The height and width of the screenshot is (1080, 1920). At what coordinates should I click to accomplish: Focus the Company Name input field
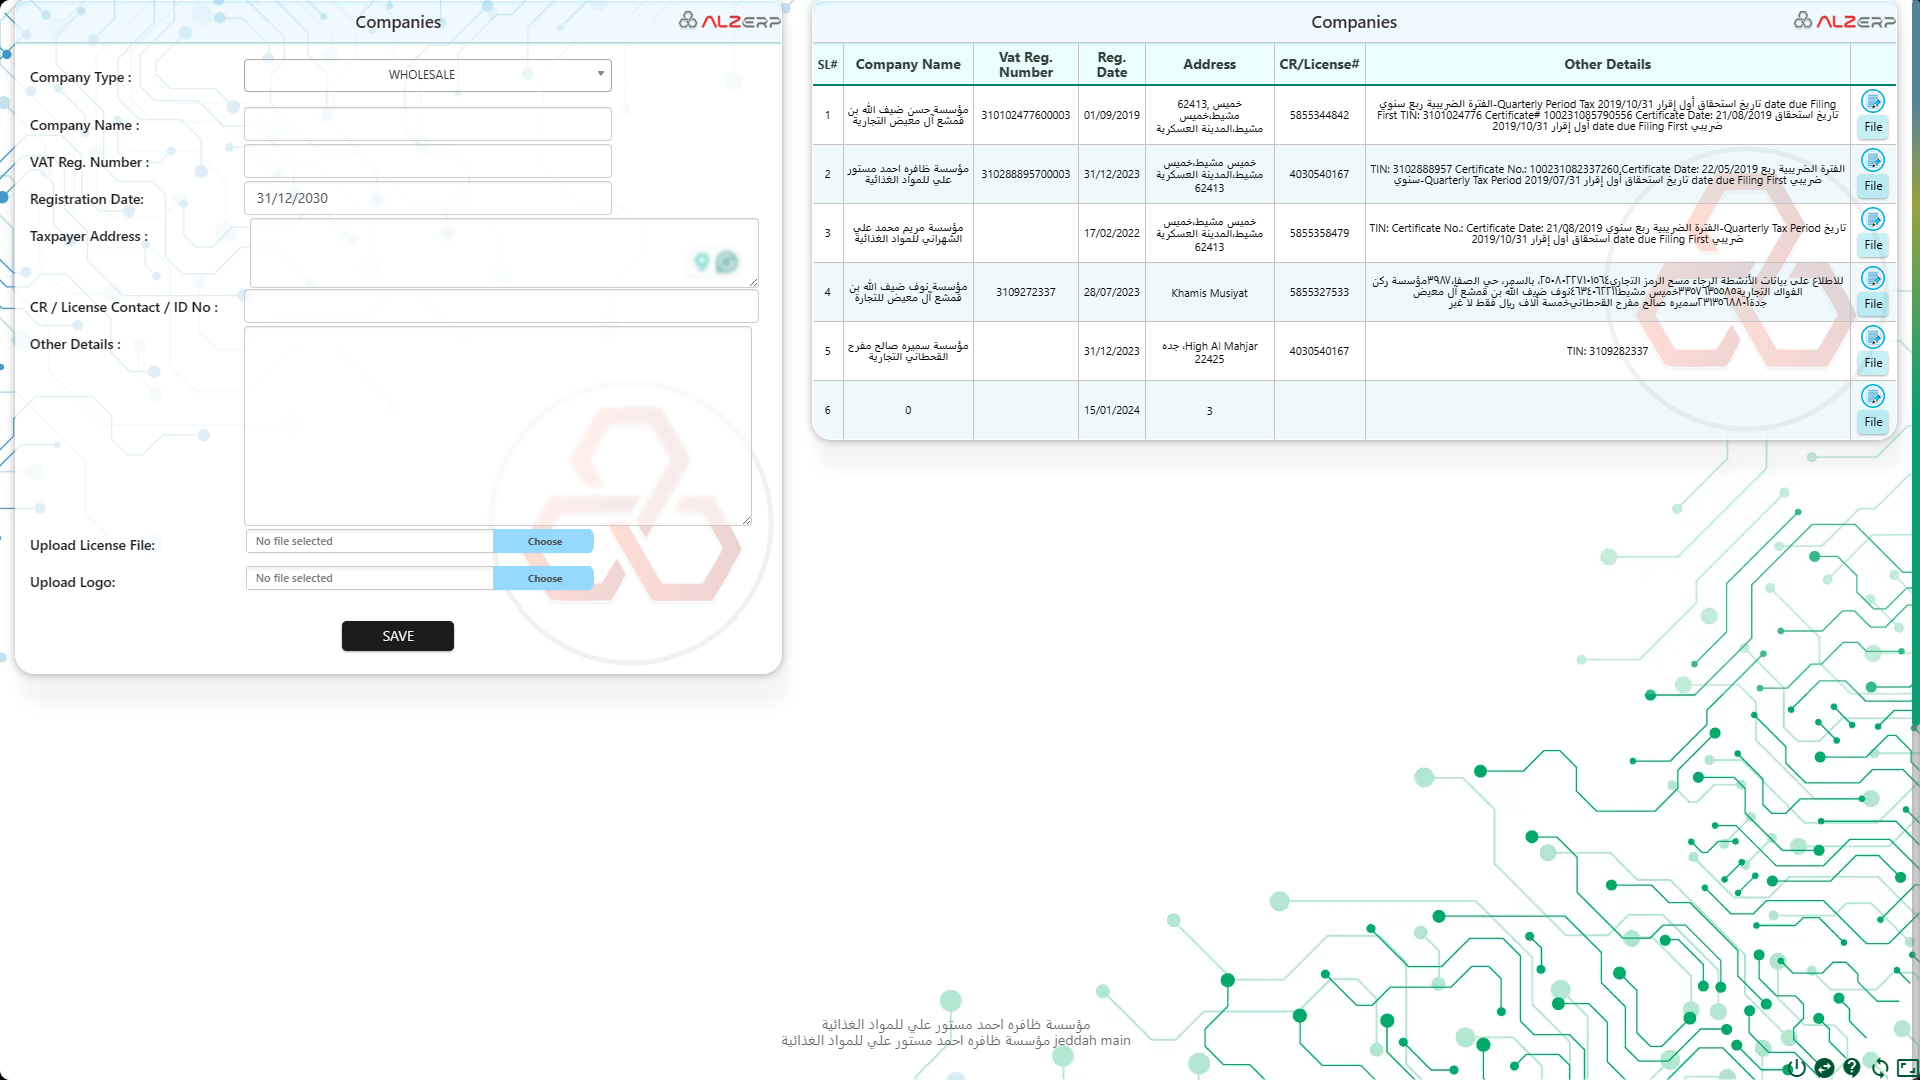click(x=428, y=124)
